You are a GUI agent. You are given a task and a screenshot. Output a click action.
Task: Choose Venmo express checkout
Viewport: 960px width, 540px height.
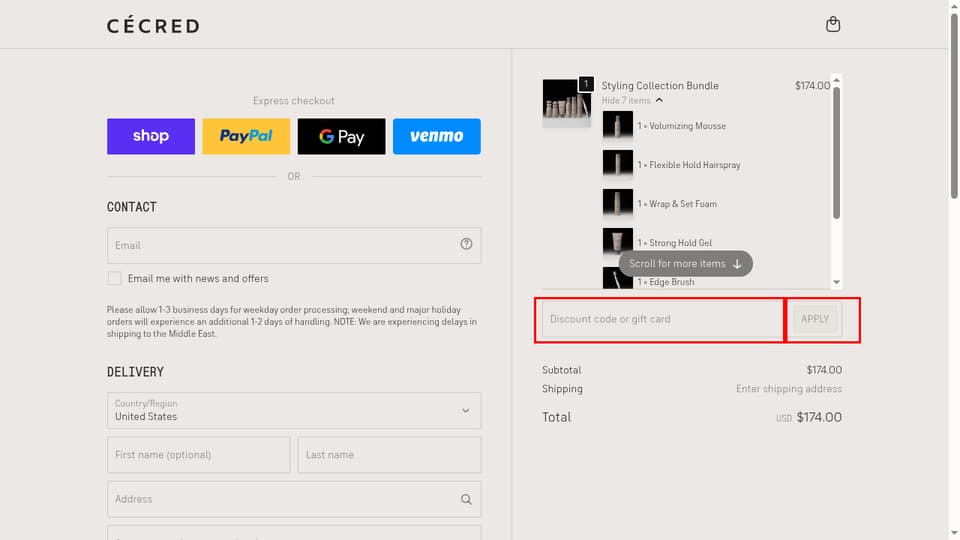pyautogui.click(x=437, y=136)
